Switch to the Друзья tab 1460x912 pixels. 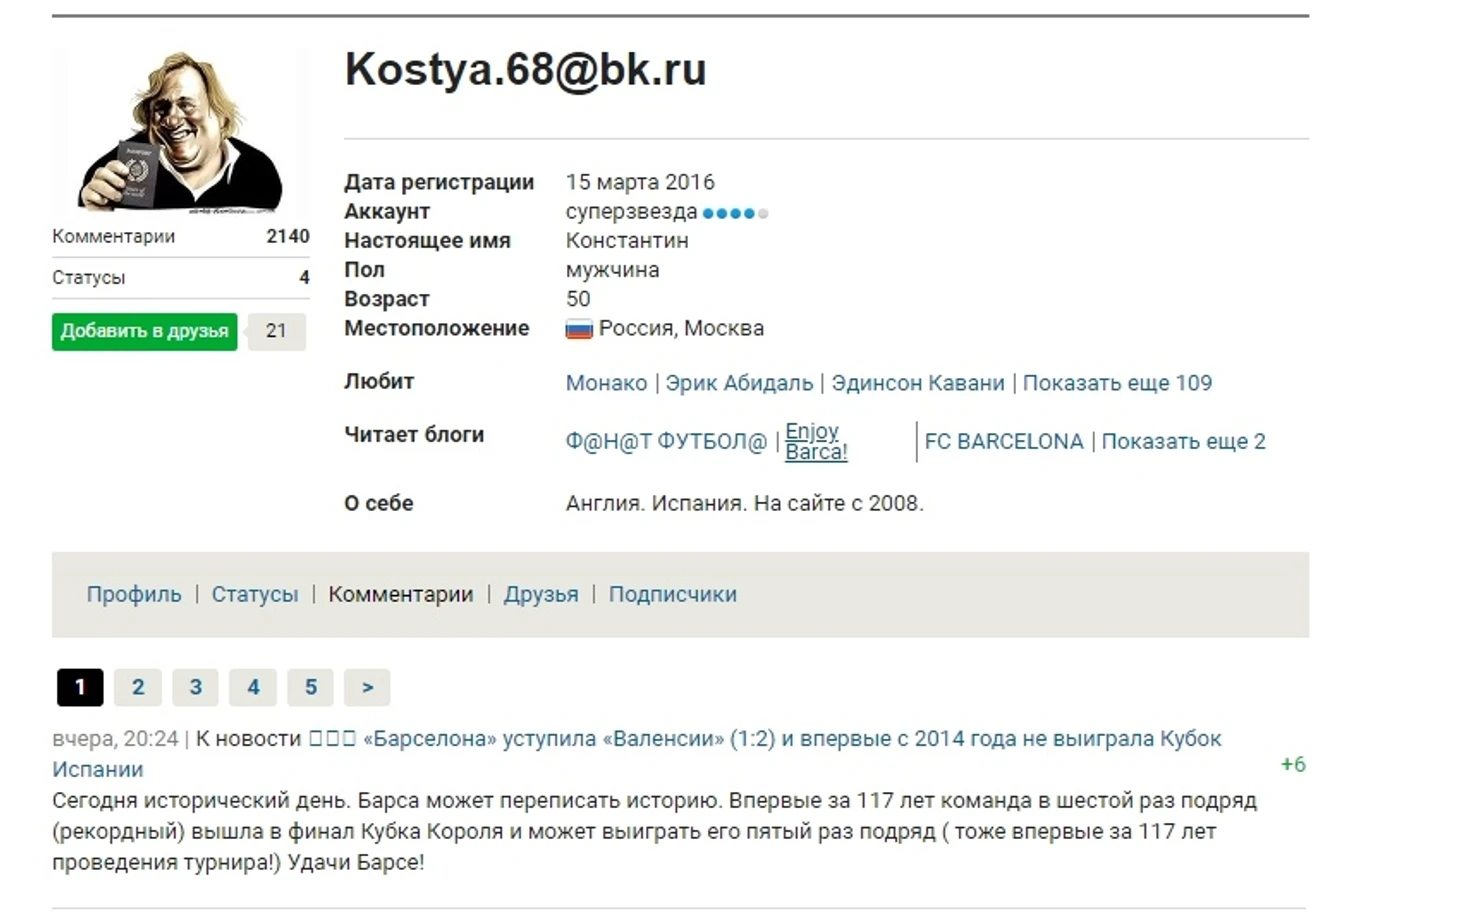click(x=541, y=594)
